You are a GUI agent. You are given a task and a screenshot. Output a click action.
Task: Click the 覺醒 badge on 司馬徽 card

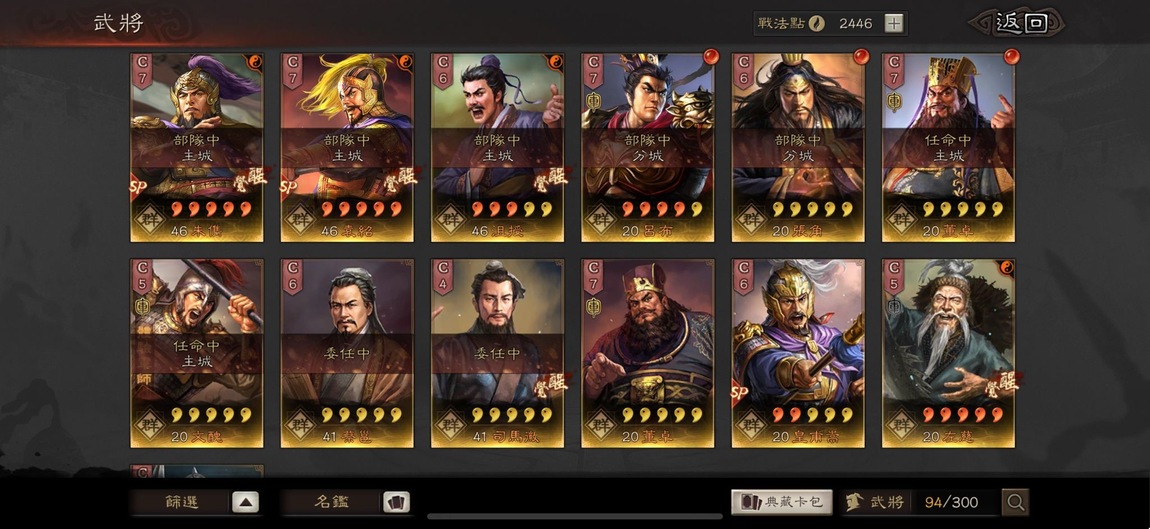click(549, 384)
